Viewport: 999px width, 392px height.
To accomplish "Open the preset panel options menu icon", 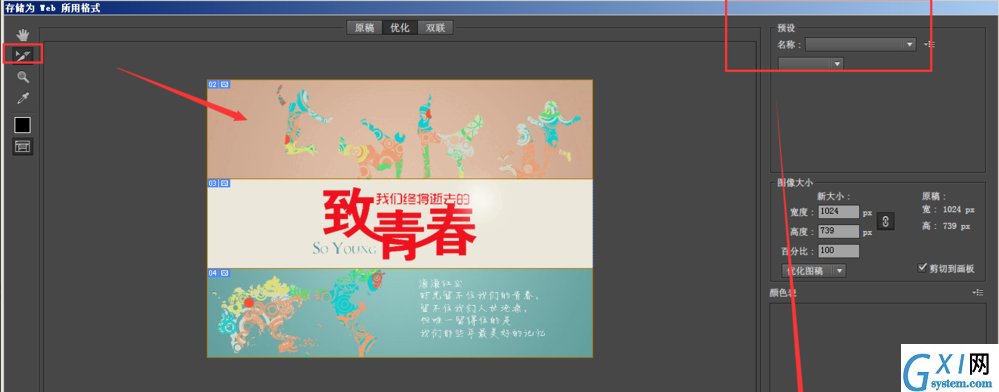I will click(930, 45).
